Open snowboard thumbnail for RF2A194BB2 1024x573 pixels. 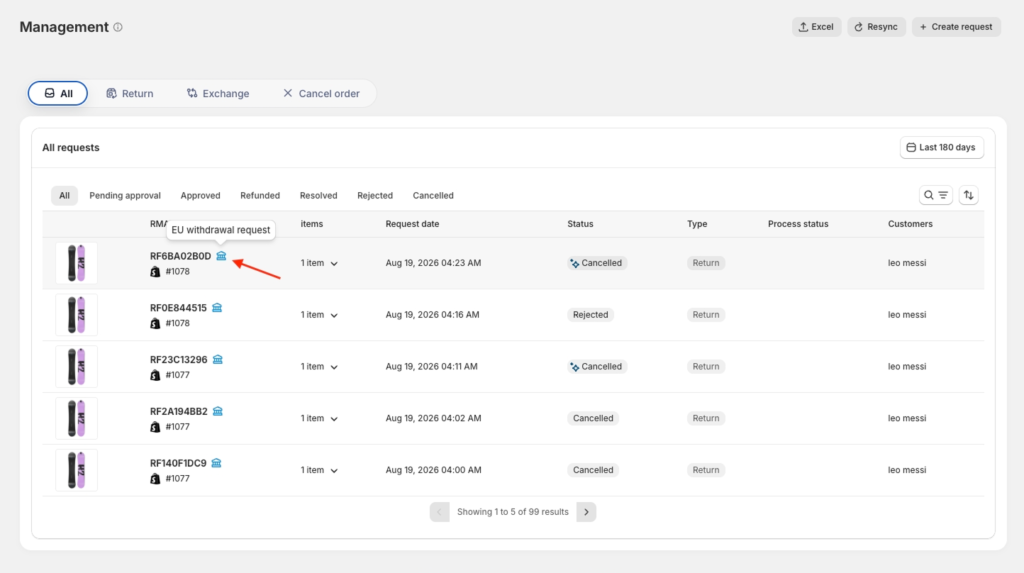coord(76,418)
